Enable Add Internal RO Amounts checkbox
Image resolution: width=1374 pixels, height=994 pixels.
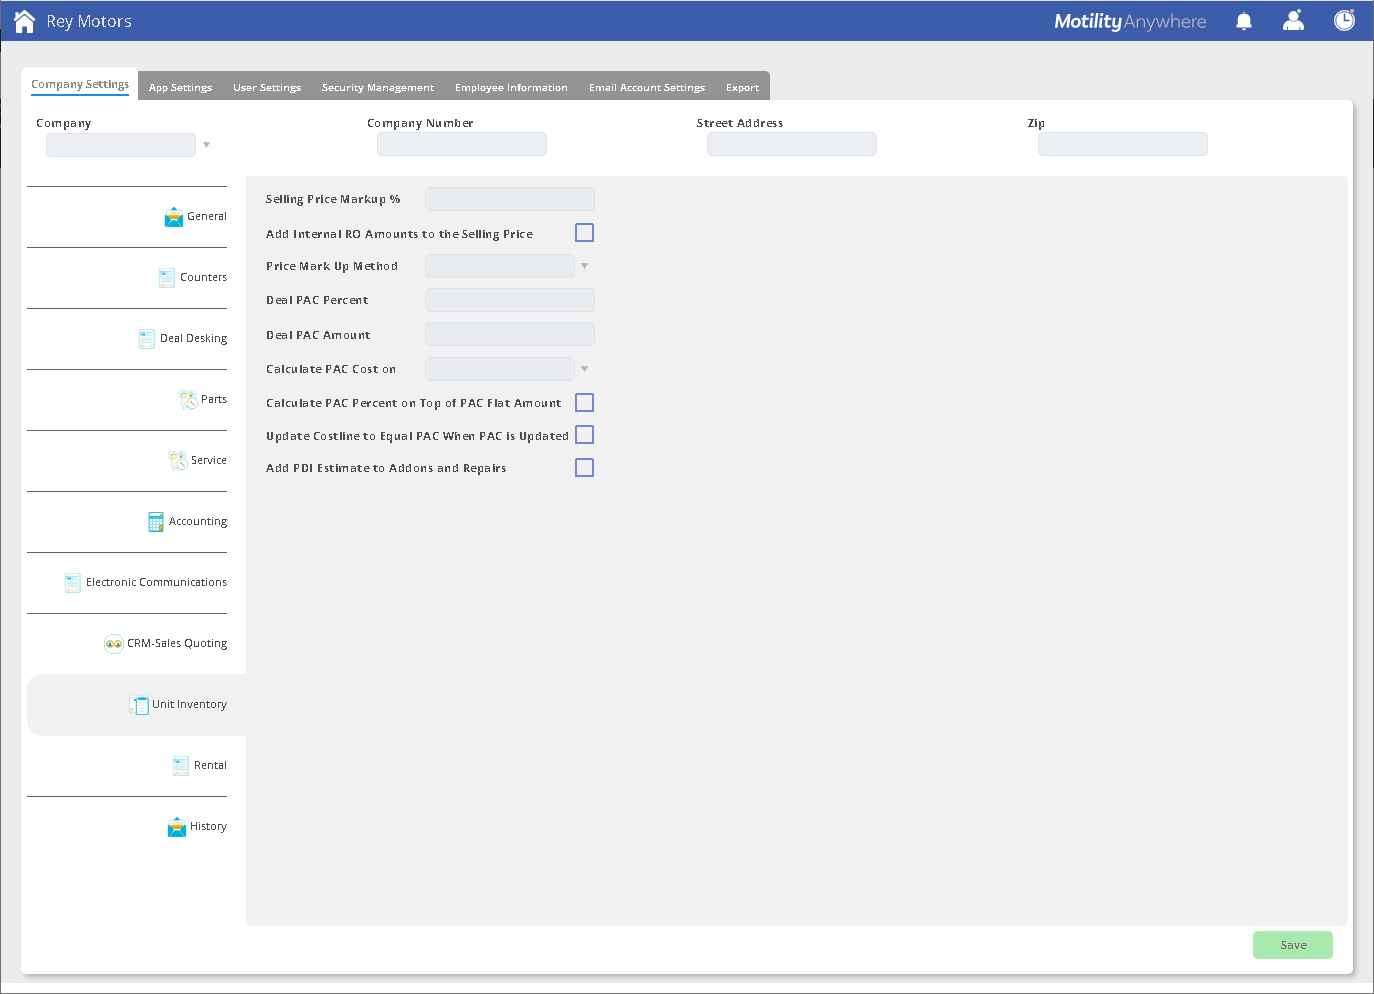tap(585, 233)
